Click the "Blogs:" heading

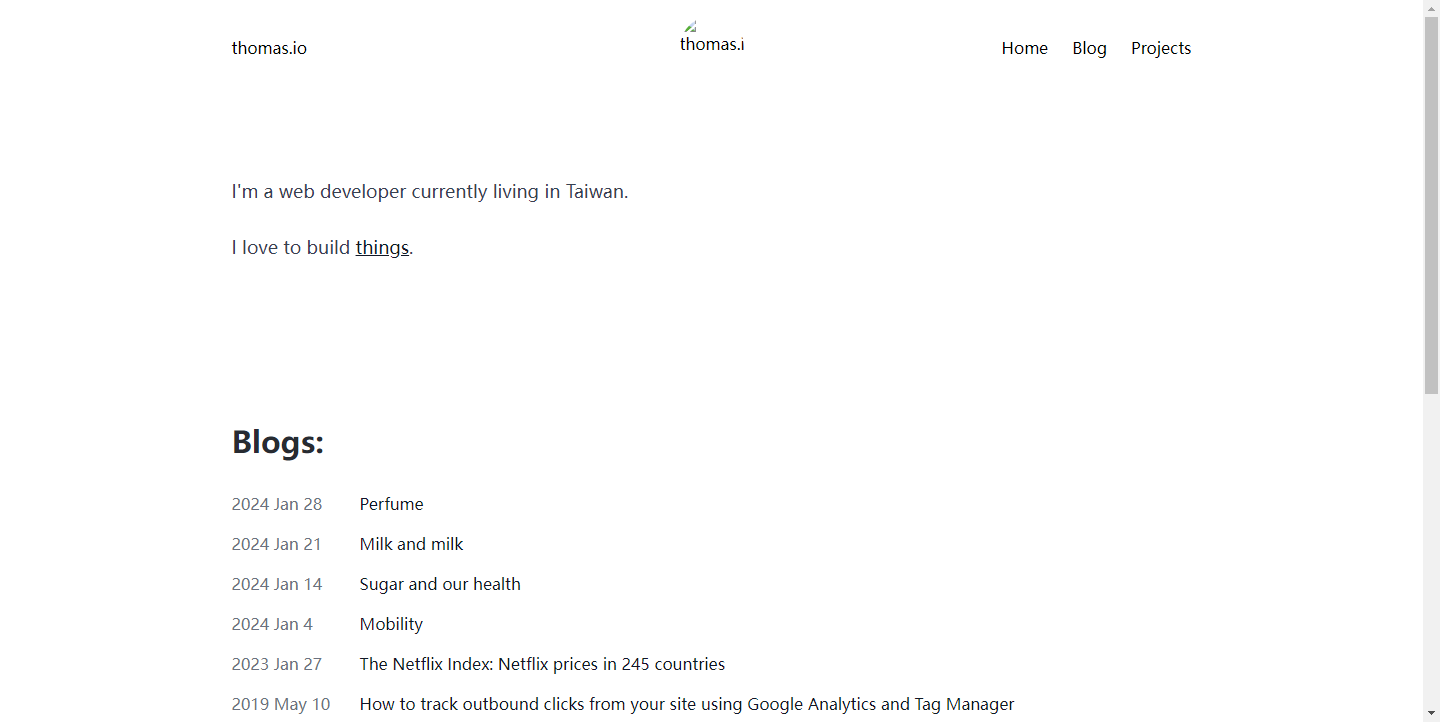[x=278, y=441]
